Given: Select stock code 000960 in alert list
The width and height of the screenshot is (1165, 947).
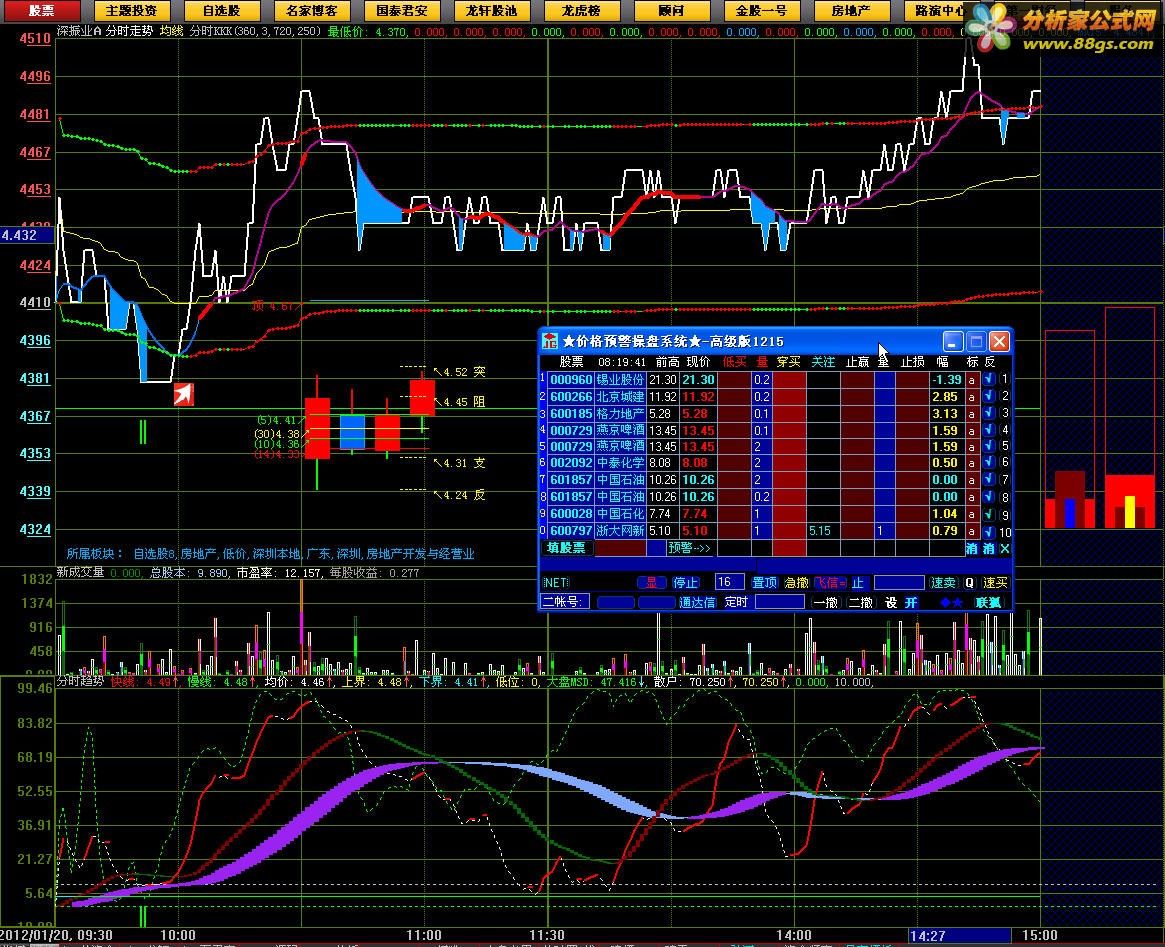Looking at the screenshot, I should [x=571, y=380].
